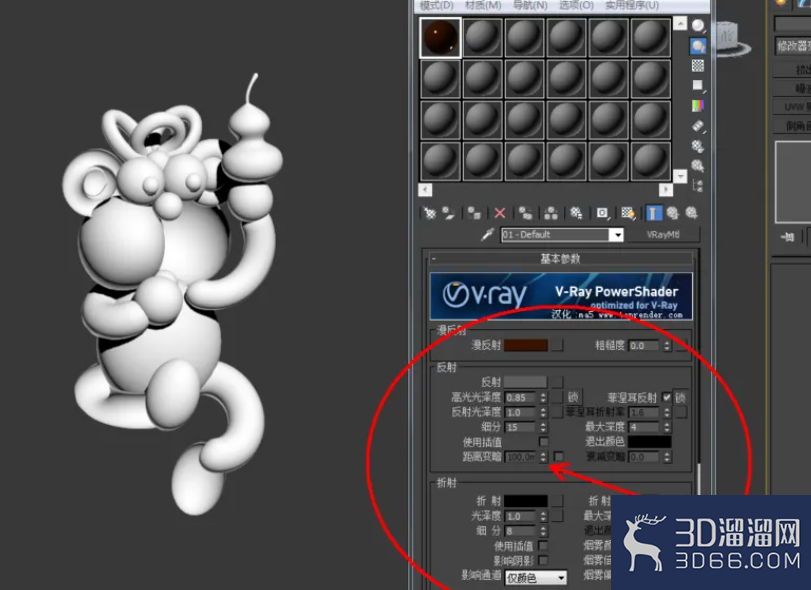
Task: Click the pin stack icon in command panel
Action: click(788, 237)
